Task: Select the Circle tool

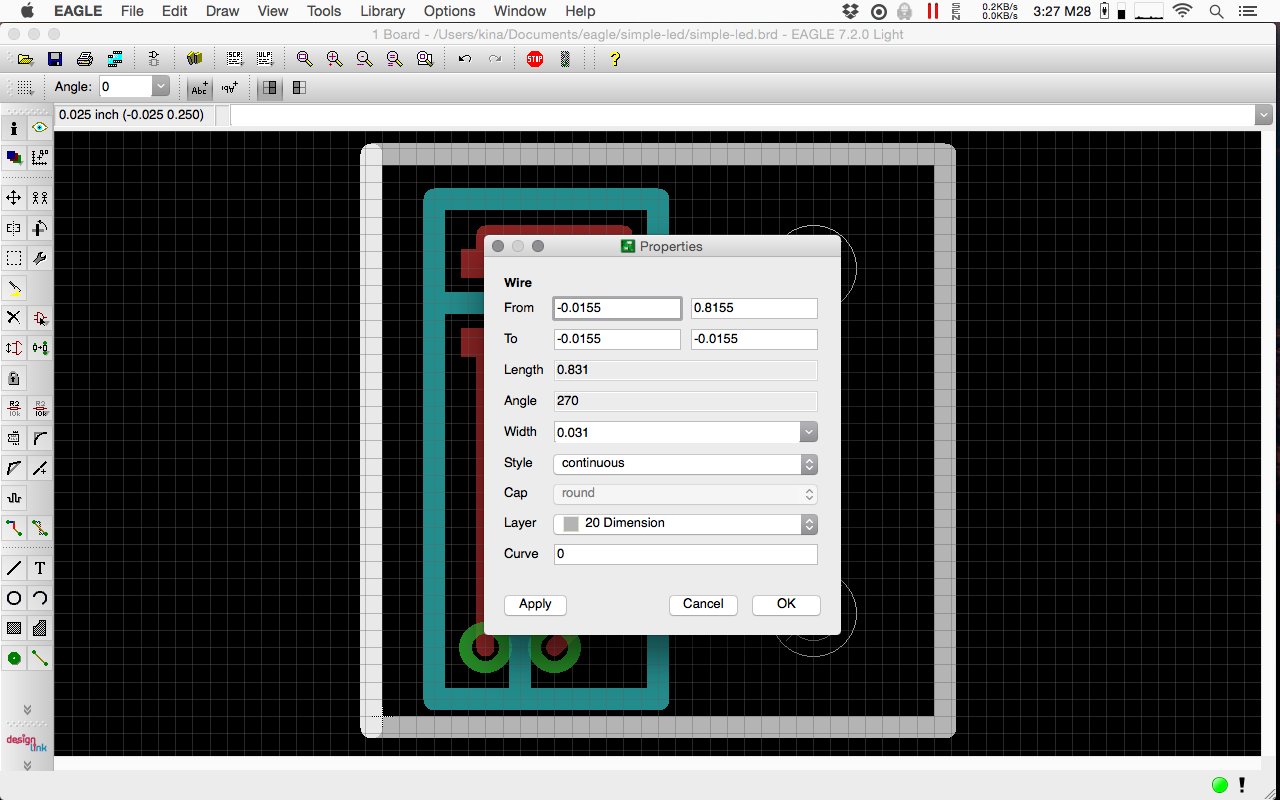Action: (14, 598)
